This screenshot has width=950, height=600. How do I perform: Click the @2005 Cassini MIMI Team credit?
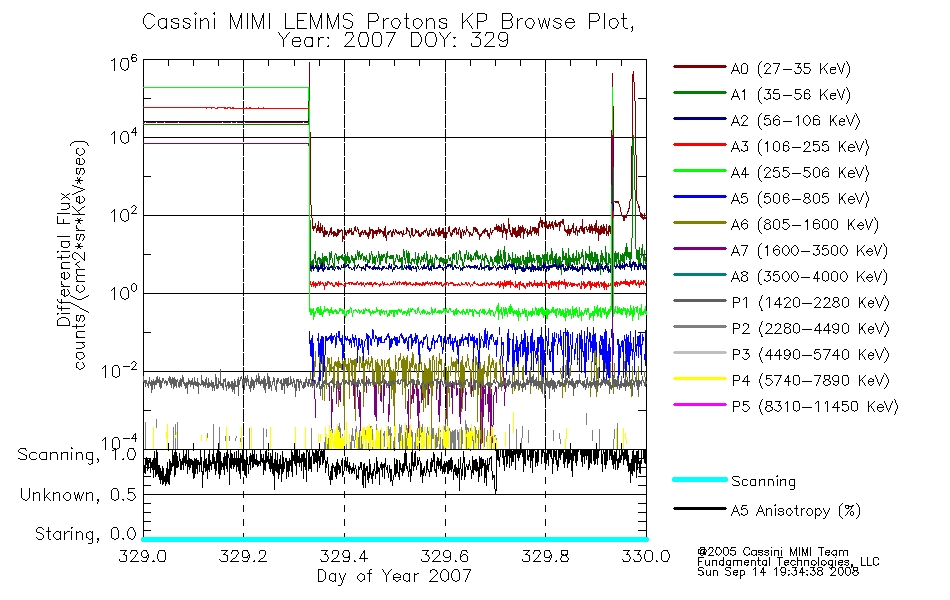coord(772,552)
